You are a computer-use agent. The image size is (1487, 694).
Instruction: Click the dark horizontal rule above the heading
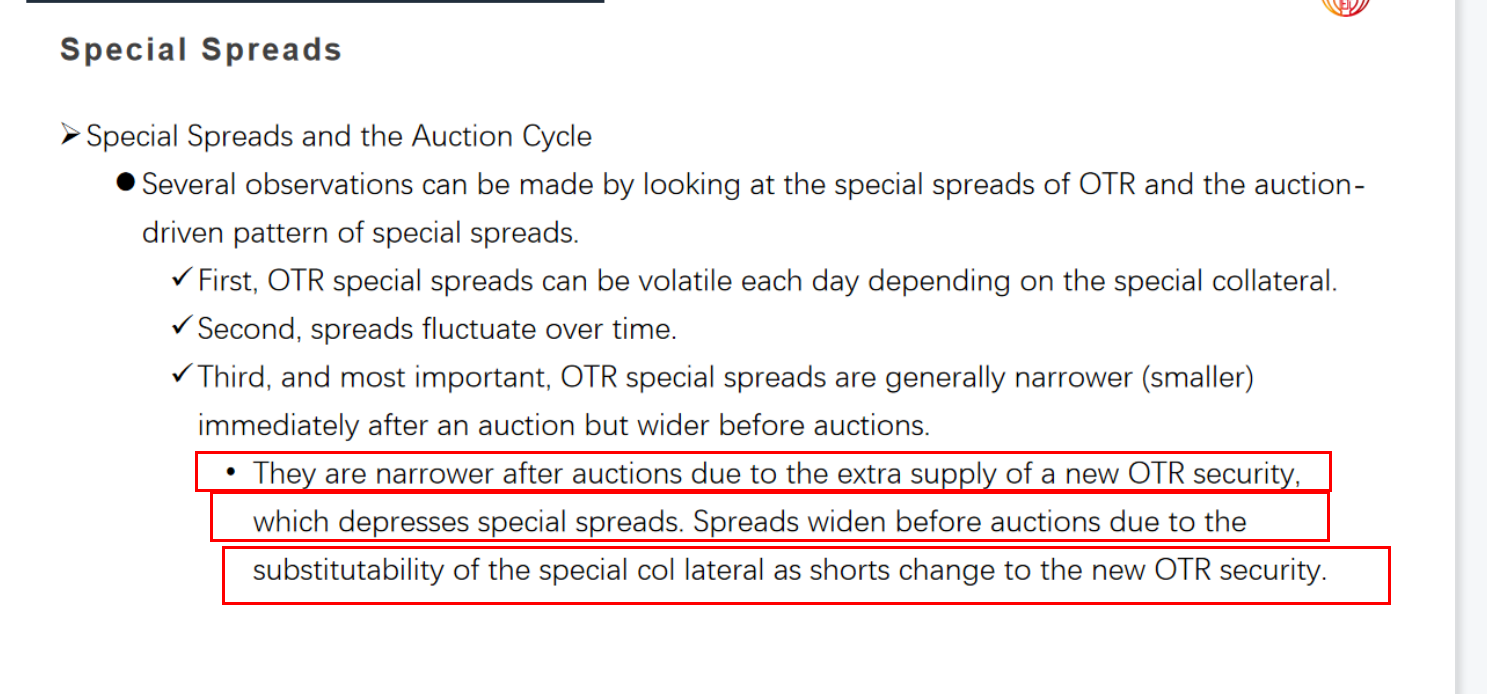point(315,2)
